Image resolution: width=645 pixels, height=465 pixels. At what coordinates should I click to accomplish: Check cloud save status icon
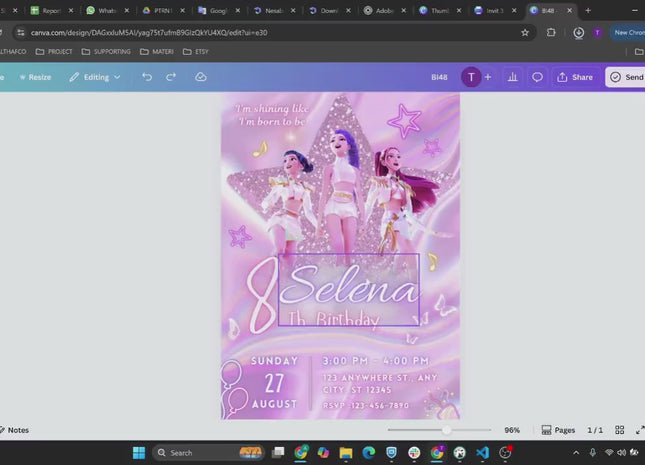201,77
